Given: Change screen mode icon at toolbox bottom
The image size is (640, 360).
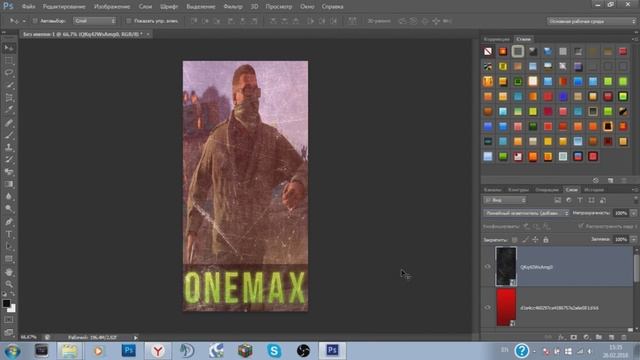Looking at the screenshot, I should pos(9,332).
